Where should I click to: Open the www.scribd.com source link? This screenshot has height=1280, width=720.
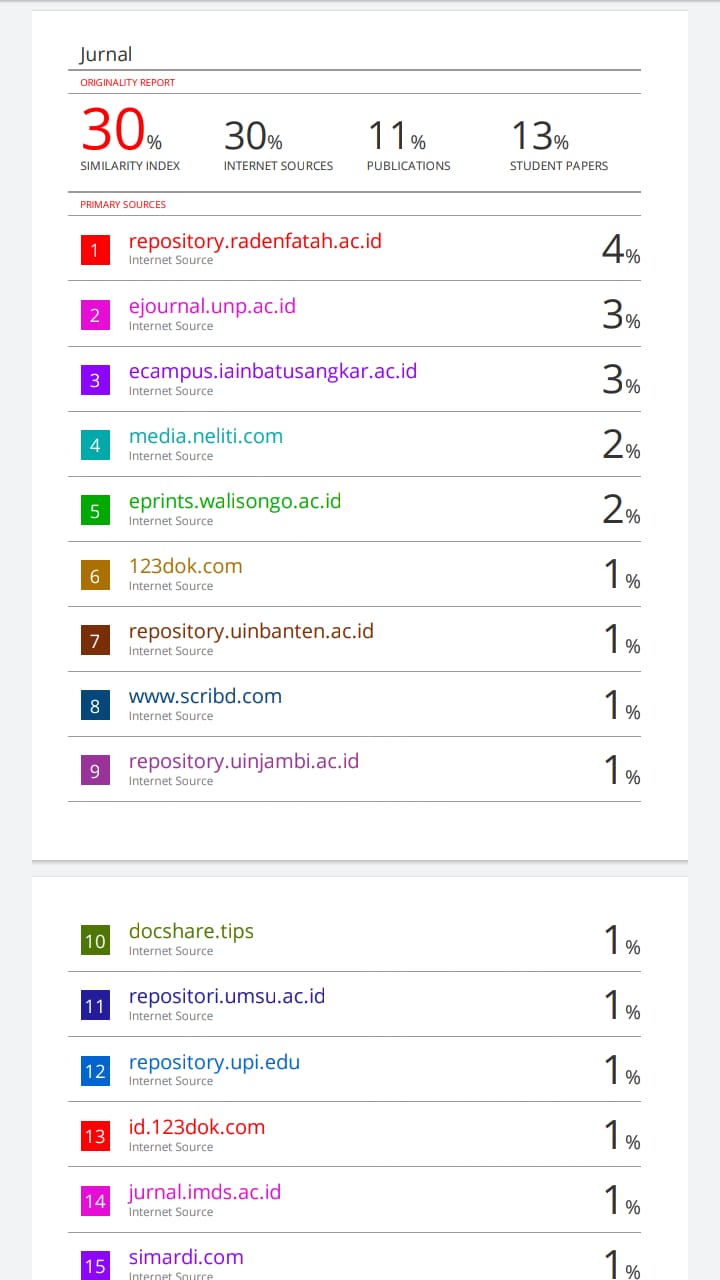coord(205,696)
